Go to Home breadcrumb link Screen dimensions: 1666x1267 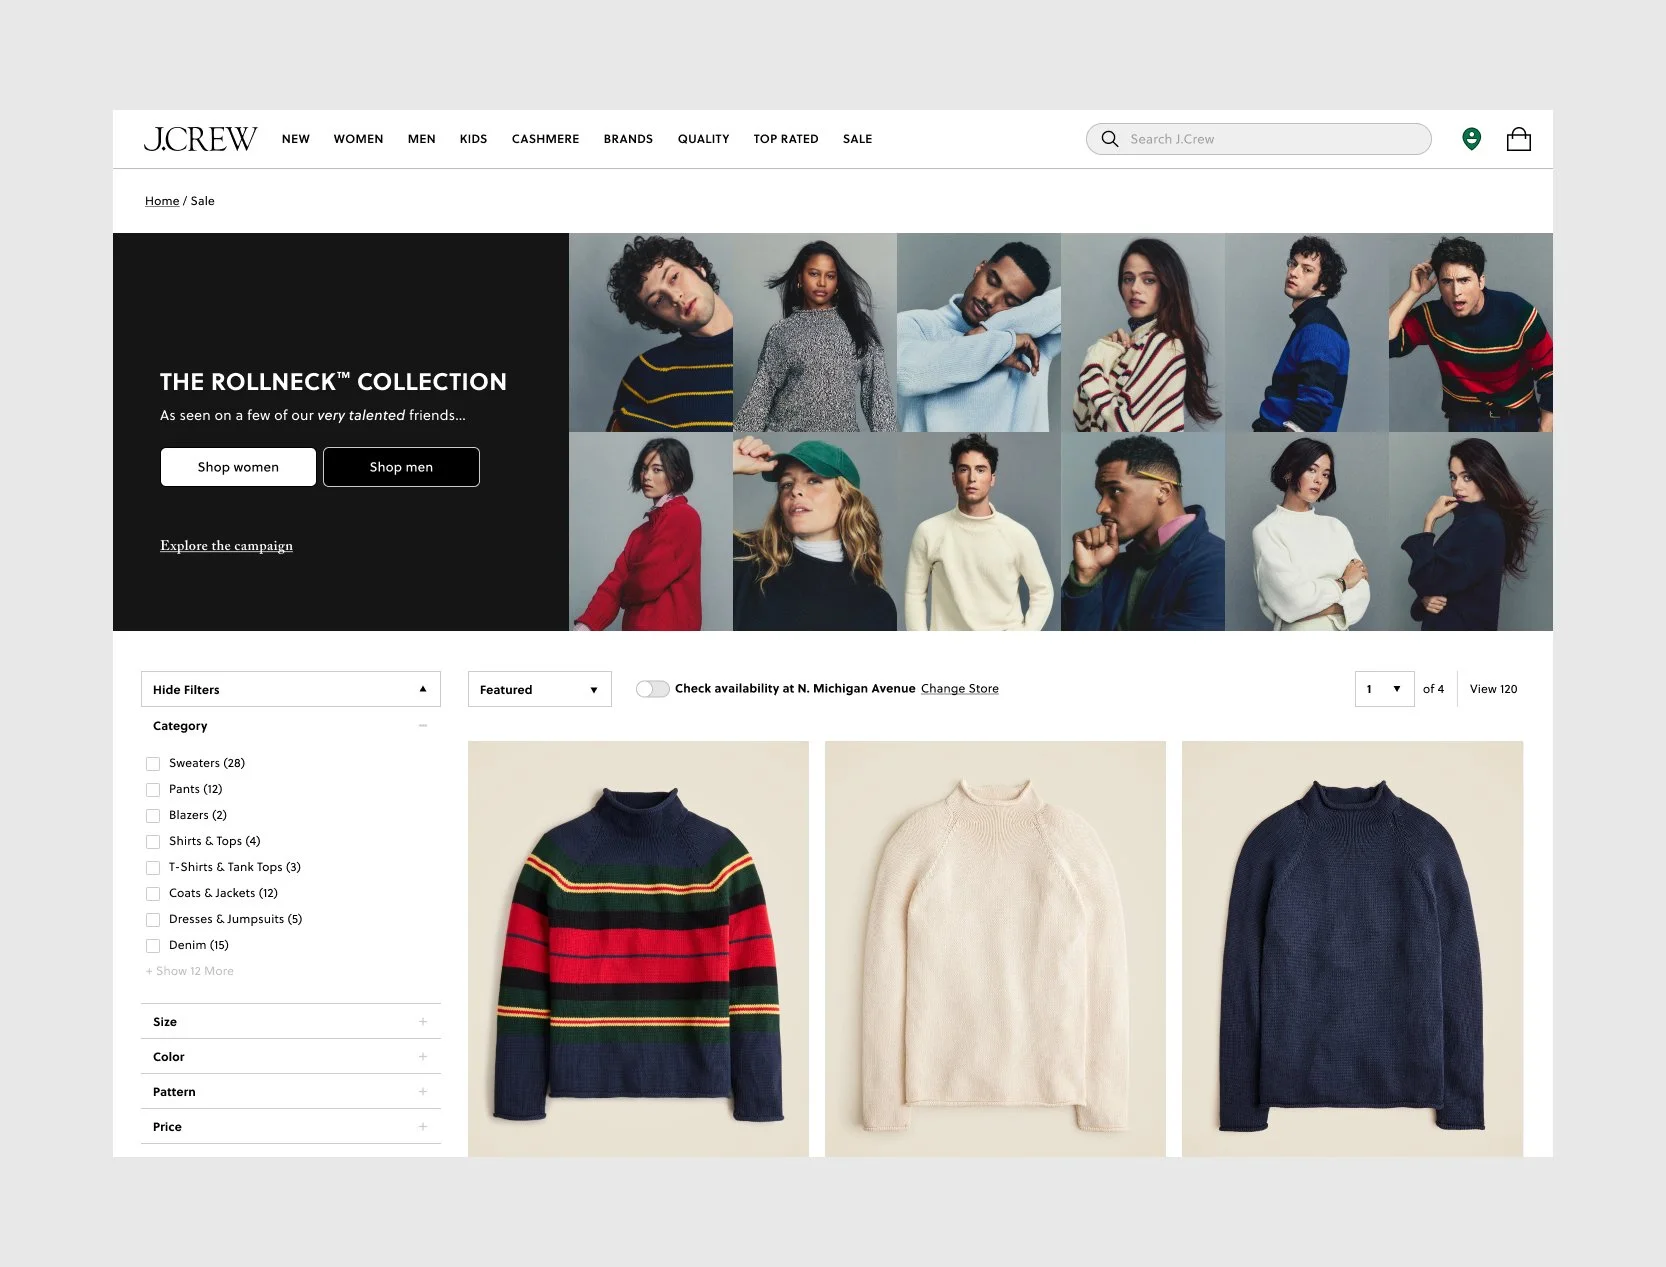click(x=162, y=201)
